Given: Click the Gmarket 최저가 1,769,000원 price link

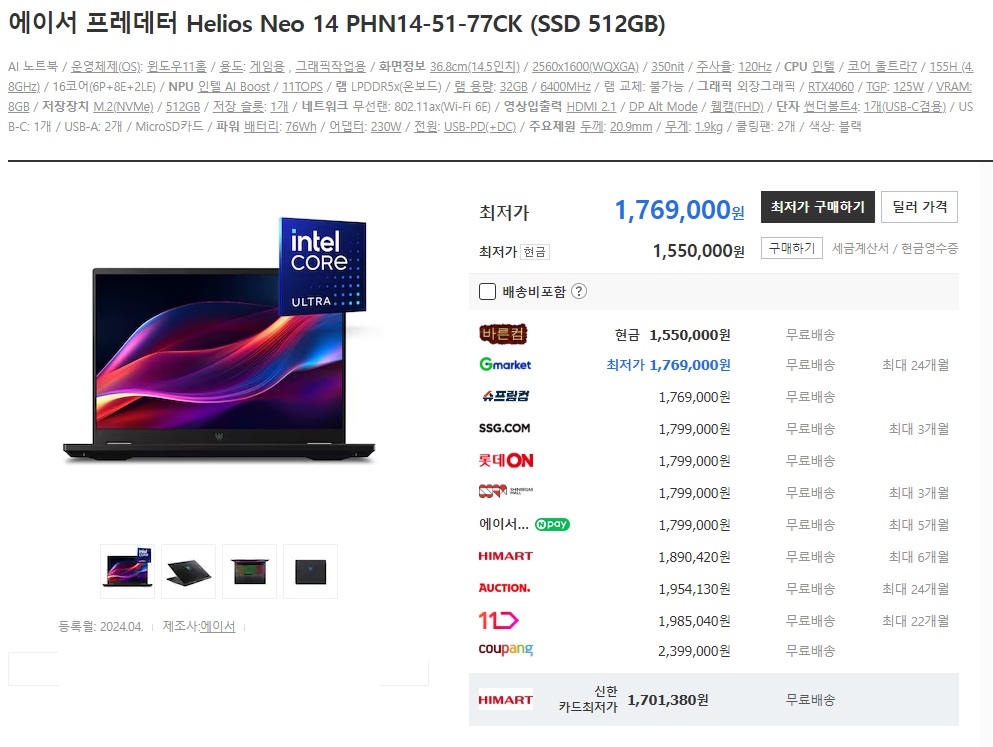Looking at the screenshot, I should click(668, 365).
